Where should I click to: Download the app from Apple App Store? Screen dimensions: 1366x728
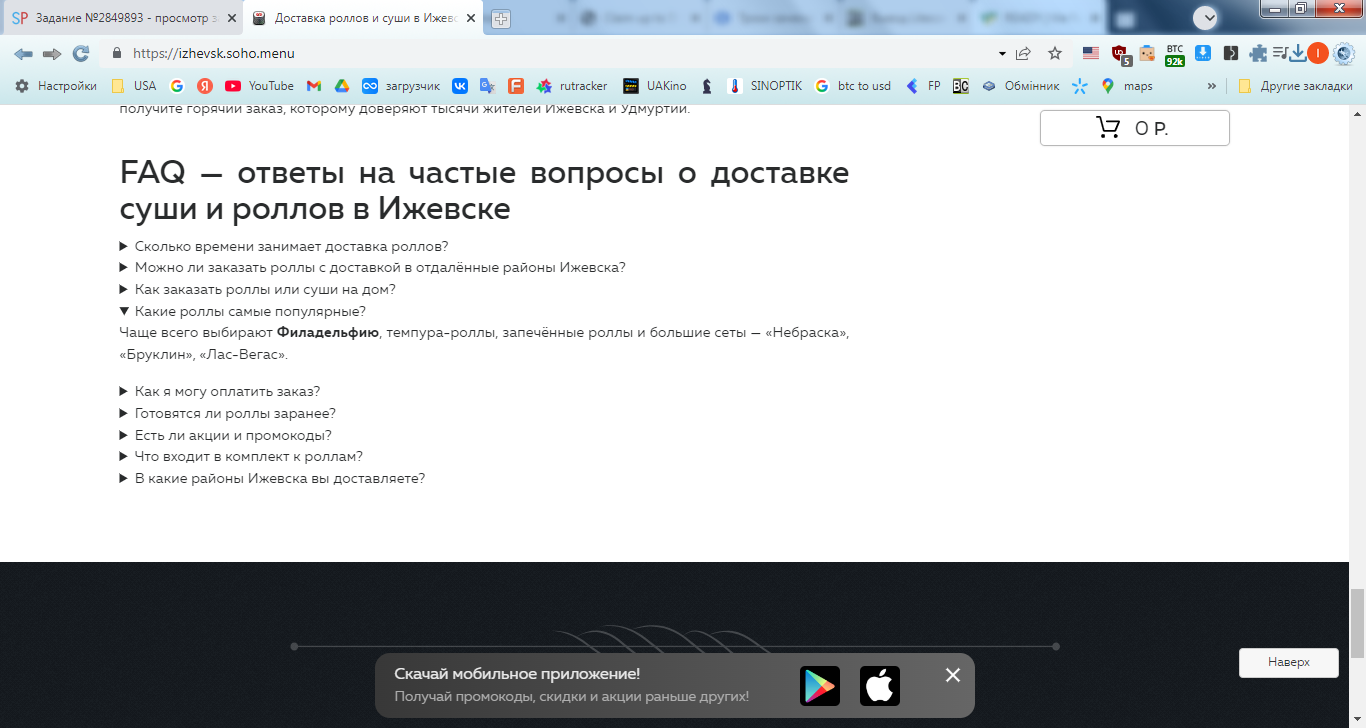coord(880,686)
